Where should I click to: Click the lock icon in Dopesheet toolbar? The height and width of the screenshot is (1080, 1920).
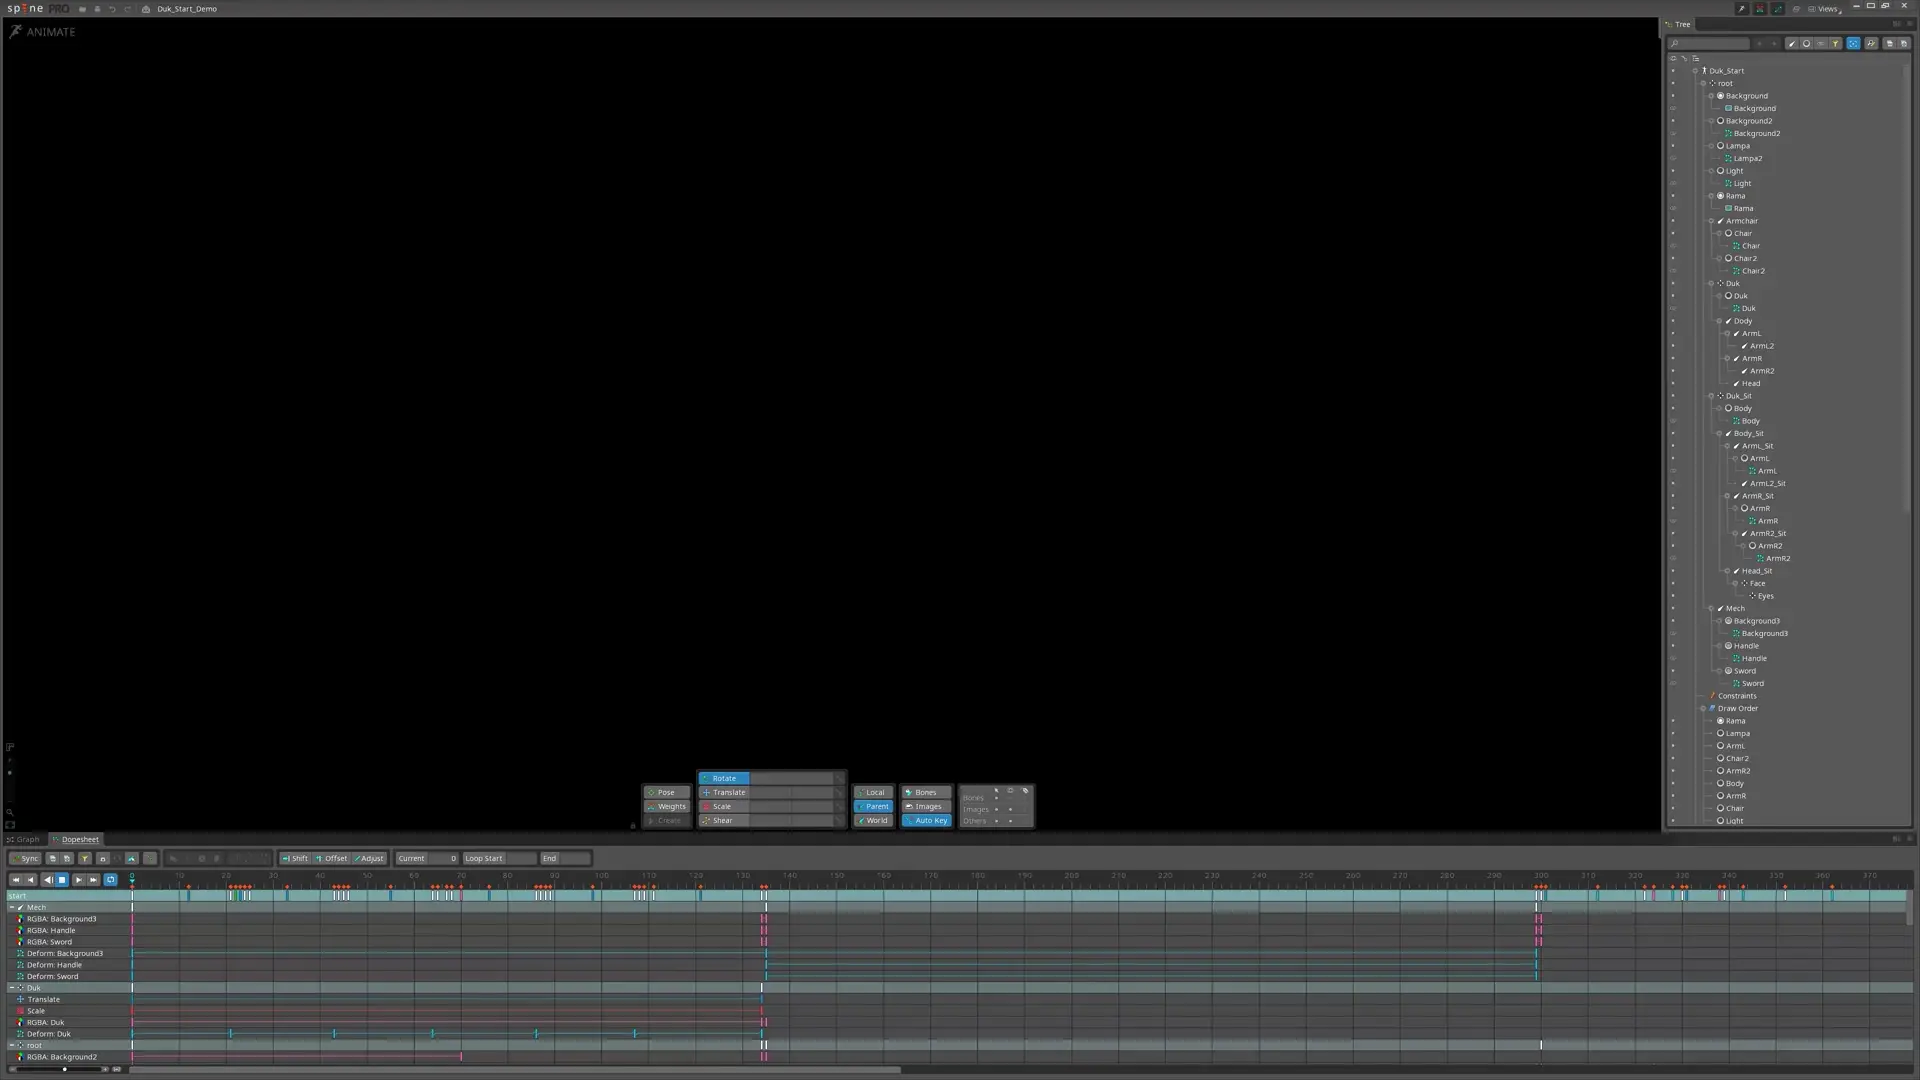coord(102,858)
